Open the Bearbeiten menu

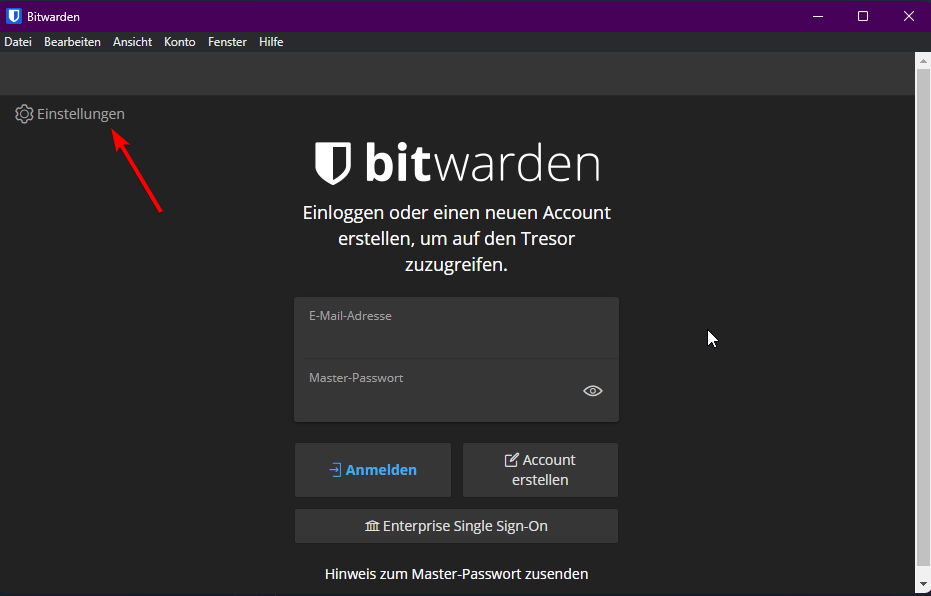[x=72, y=42]
